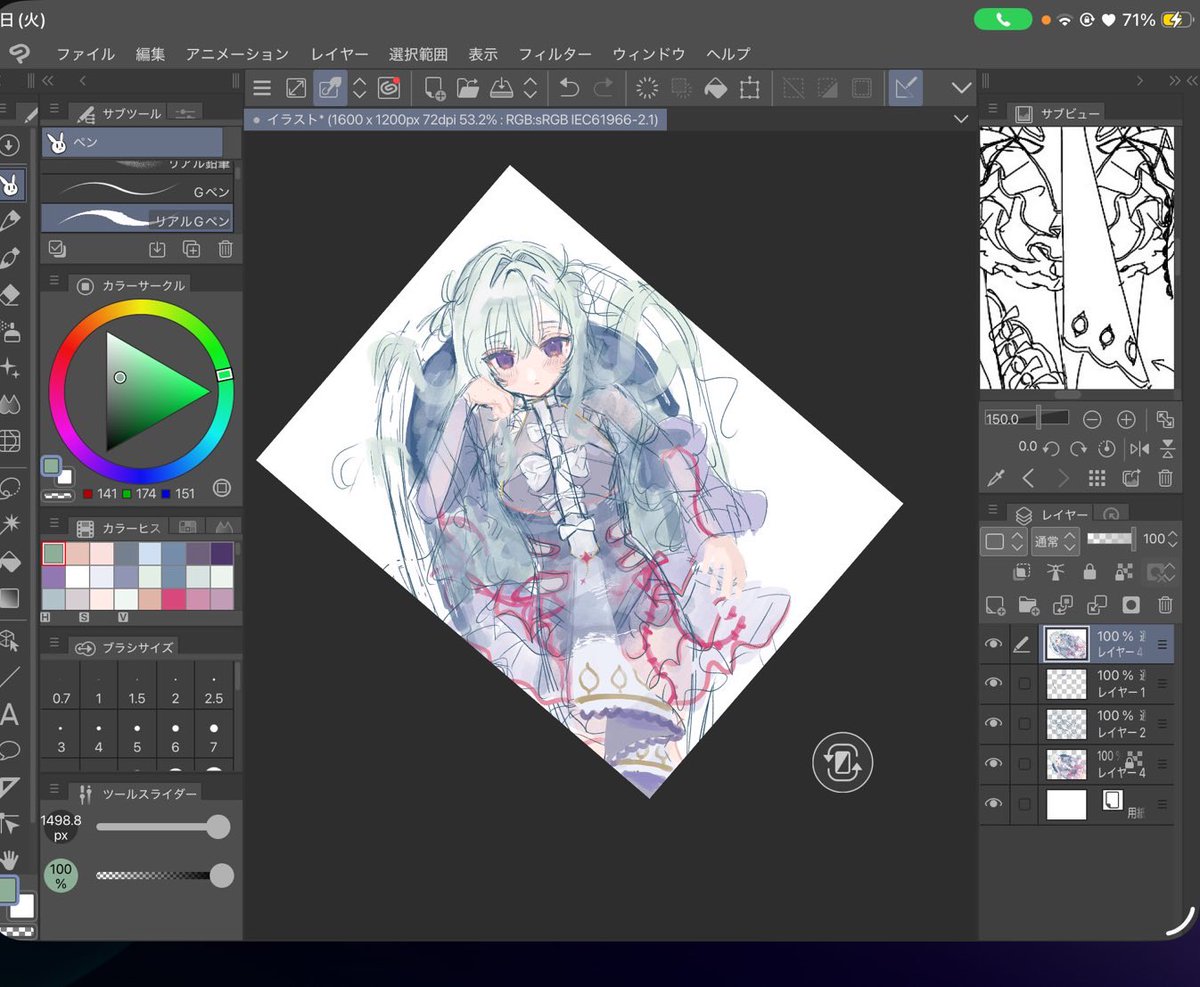Expand the command bar chevron
Screen dimensions: 1200x987
(961, 88)
